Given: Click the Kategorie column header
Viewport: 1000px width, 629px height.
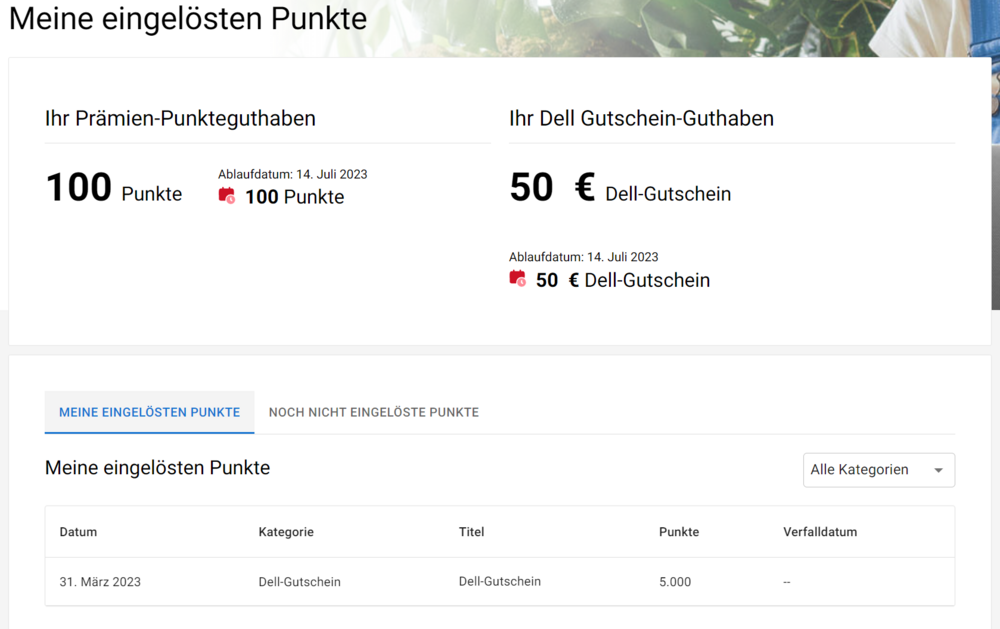Looking at the screenshot, I should (x=286, y=532).
